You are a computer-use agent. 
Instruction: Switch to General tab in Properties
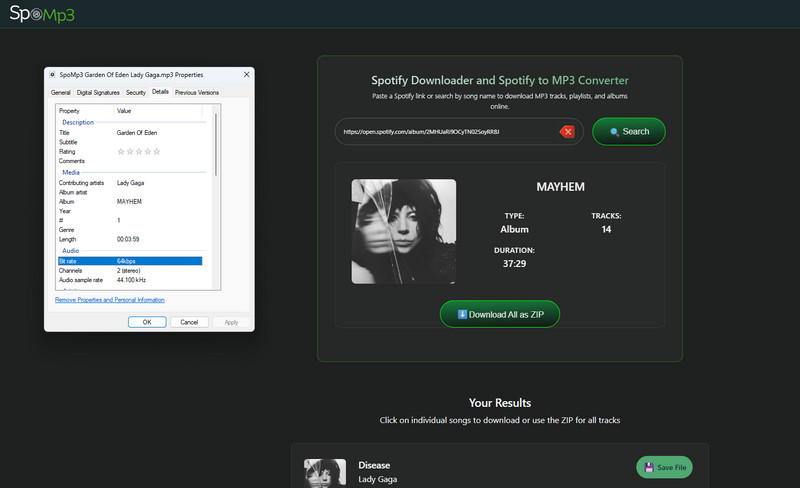pos(61,92)
